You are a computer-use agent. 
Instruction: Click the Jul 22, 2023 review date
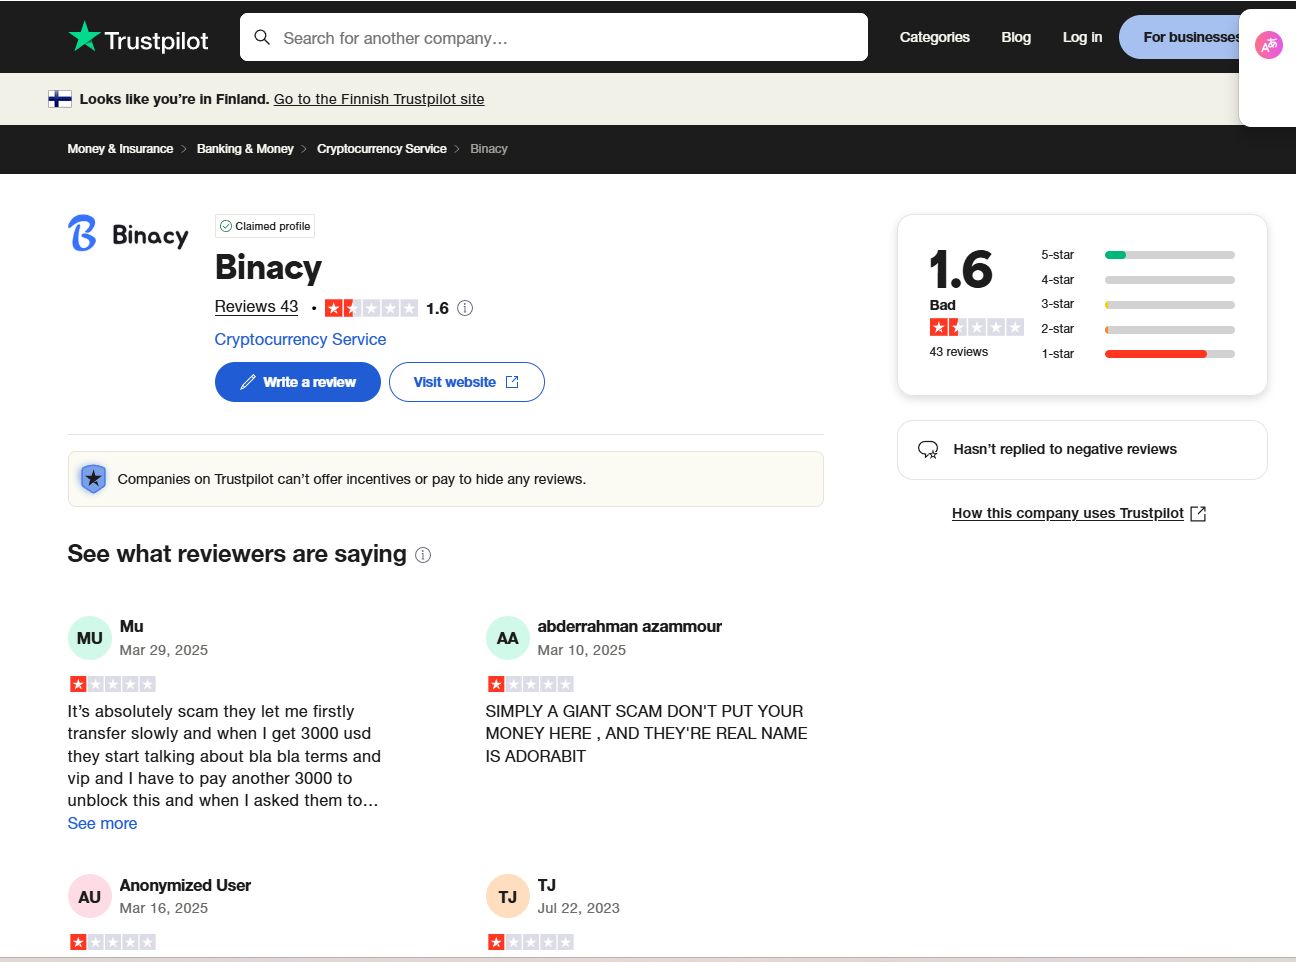(x=579, y=908)
